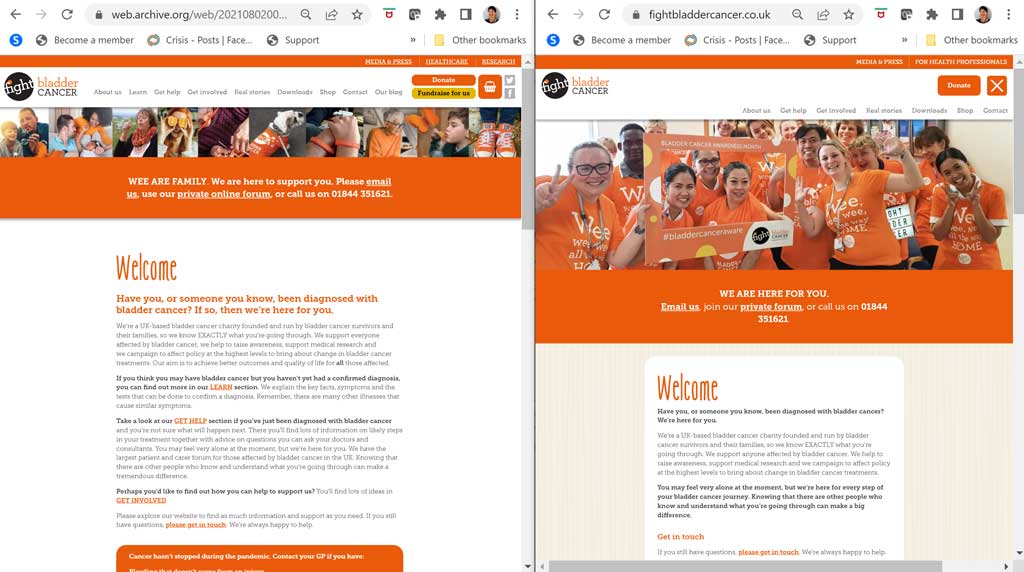Viewport: 1024px width, 572px height.
Task: Click Fight Bladder Cancer logo on archived page
Action: (x=41, y=86)
